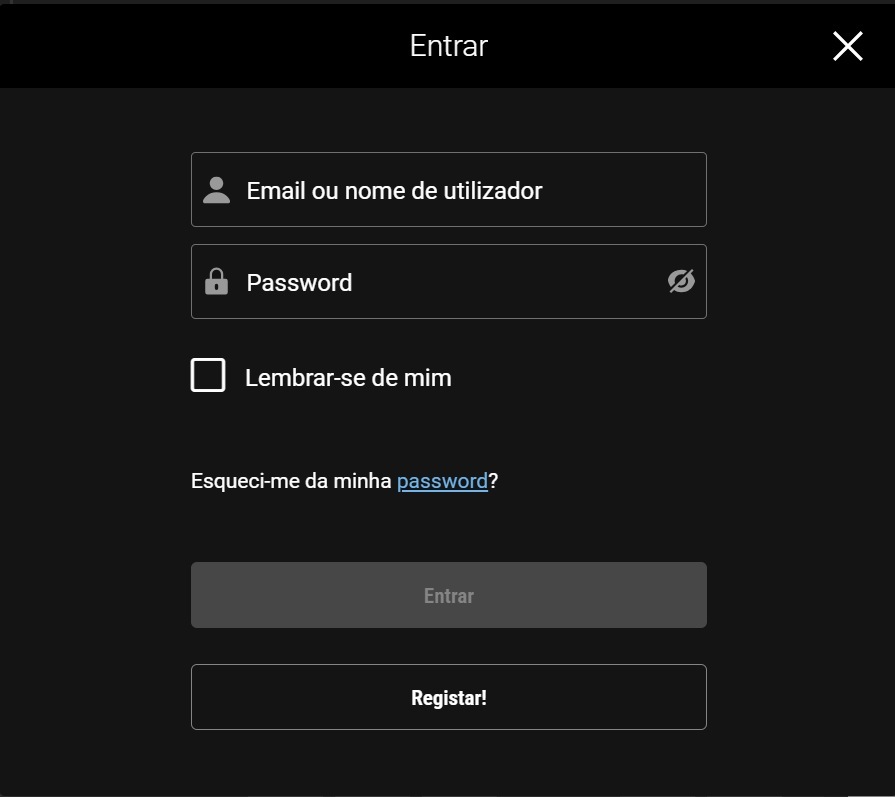
Task: Click the "Password" placeholder text
Action: coord(299,283)
